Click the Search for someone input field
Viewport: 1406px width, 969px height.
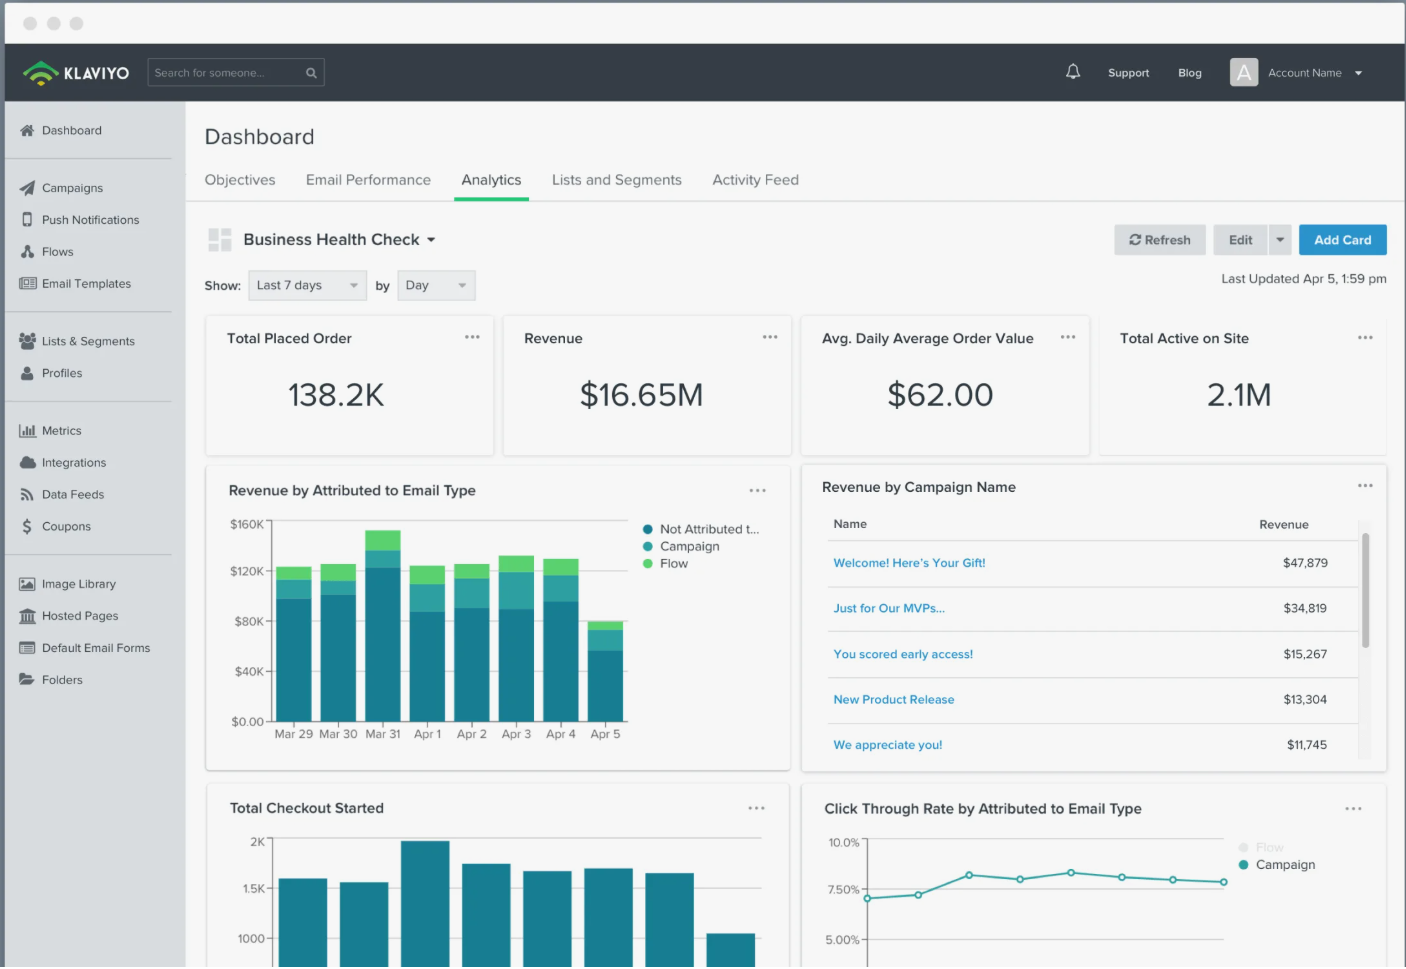point(225,73)
